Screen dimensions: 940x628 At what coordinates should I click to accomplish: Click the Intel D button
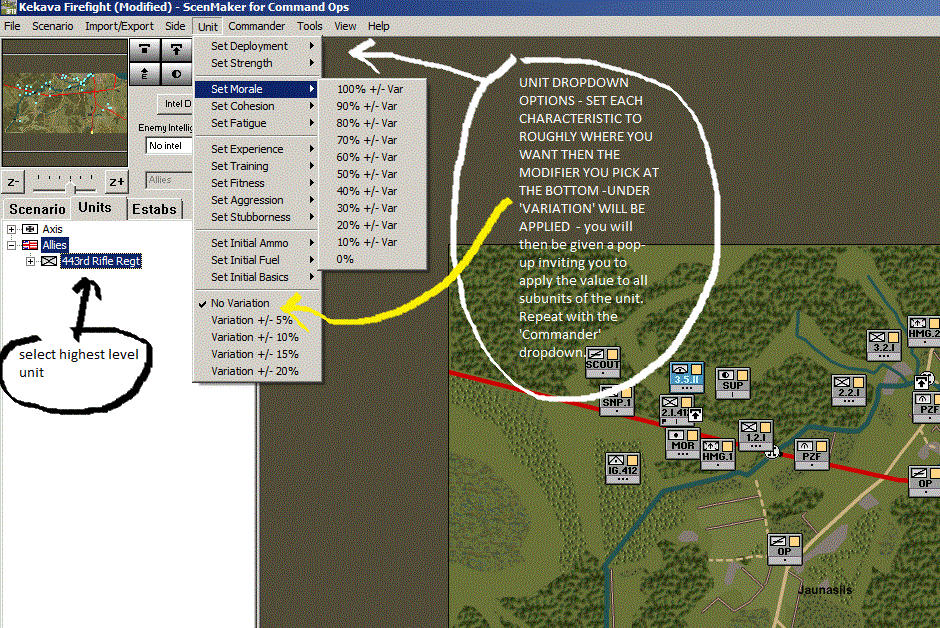pos(175,104)
